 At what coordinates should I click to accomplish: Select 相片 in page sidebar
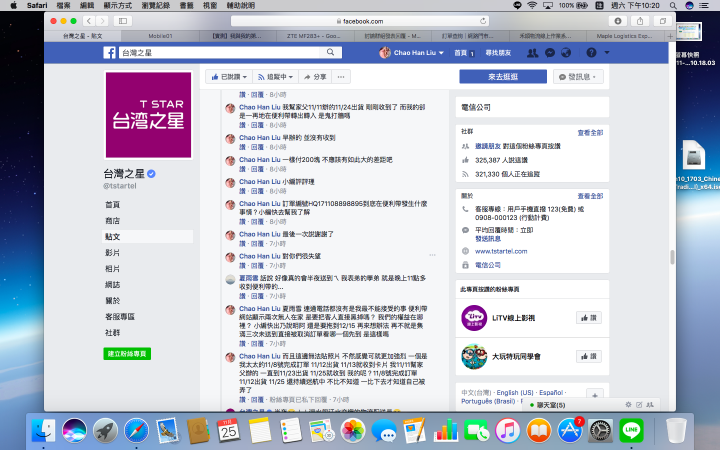(112, 269)
